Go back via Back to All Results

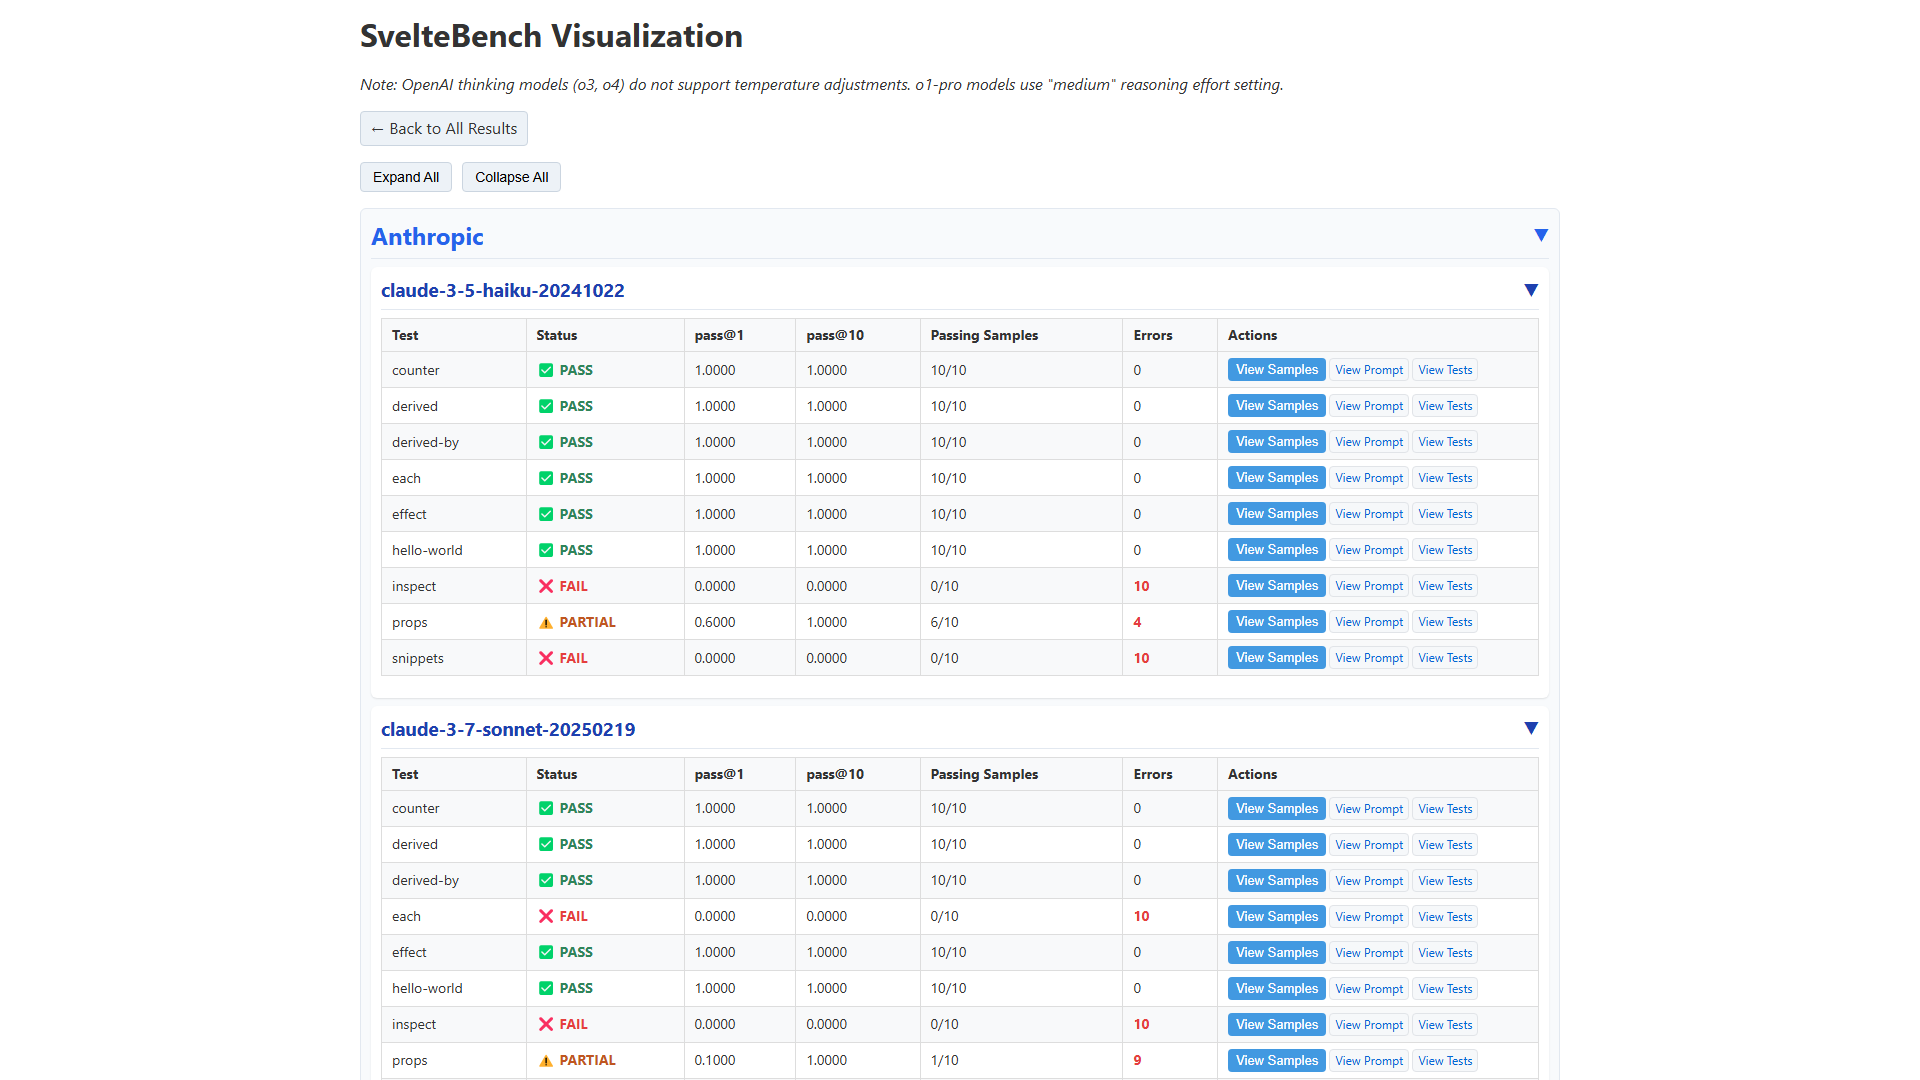[x=443, y=129]
